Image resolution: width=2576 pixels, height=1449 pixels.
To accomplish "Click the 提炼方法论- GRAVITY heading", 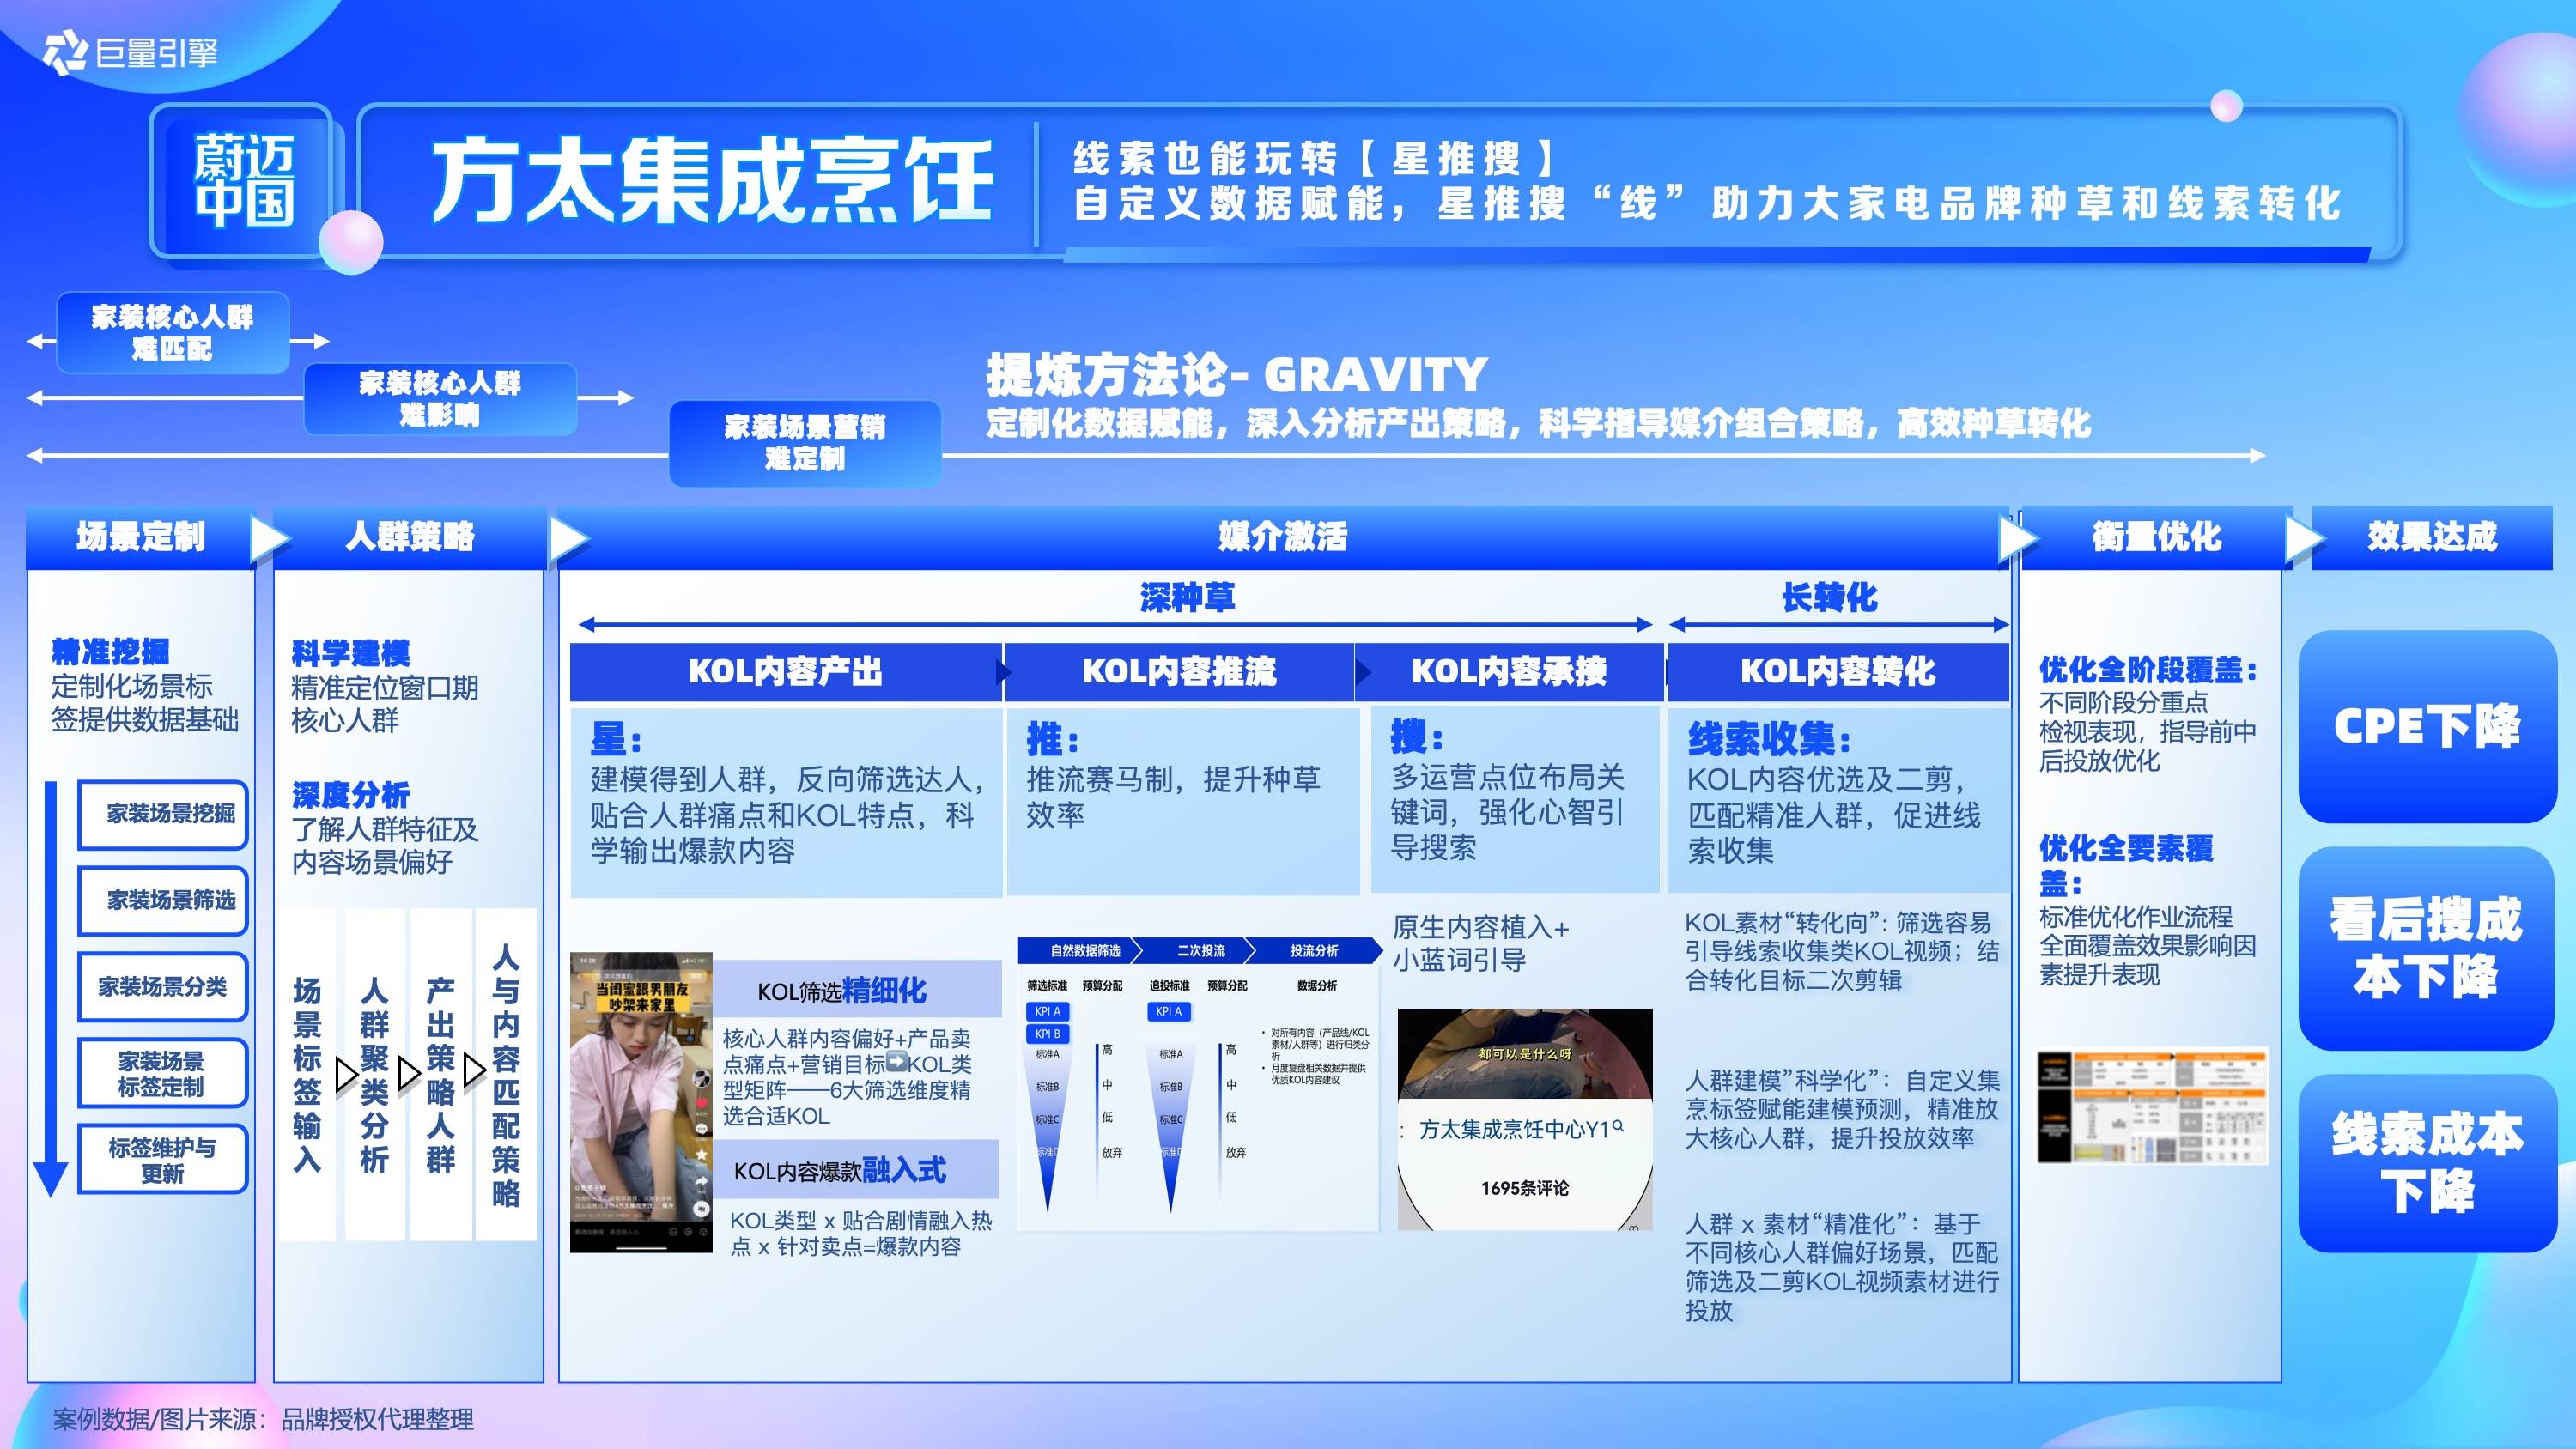I will (1237, 375).
